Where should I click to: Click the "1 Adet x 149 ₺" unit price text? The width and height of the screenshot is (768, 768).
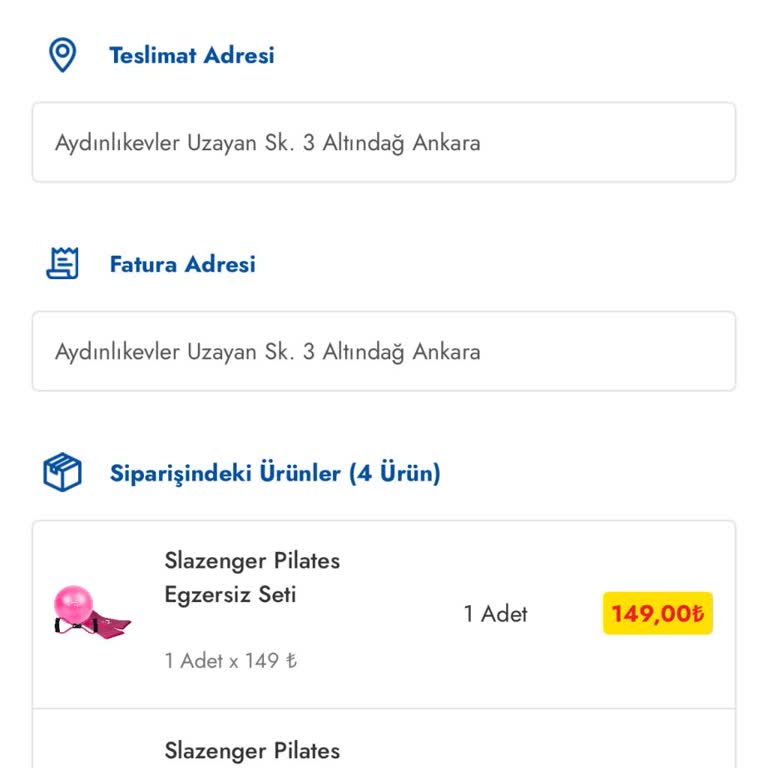point(230,661)
